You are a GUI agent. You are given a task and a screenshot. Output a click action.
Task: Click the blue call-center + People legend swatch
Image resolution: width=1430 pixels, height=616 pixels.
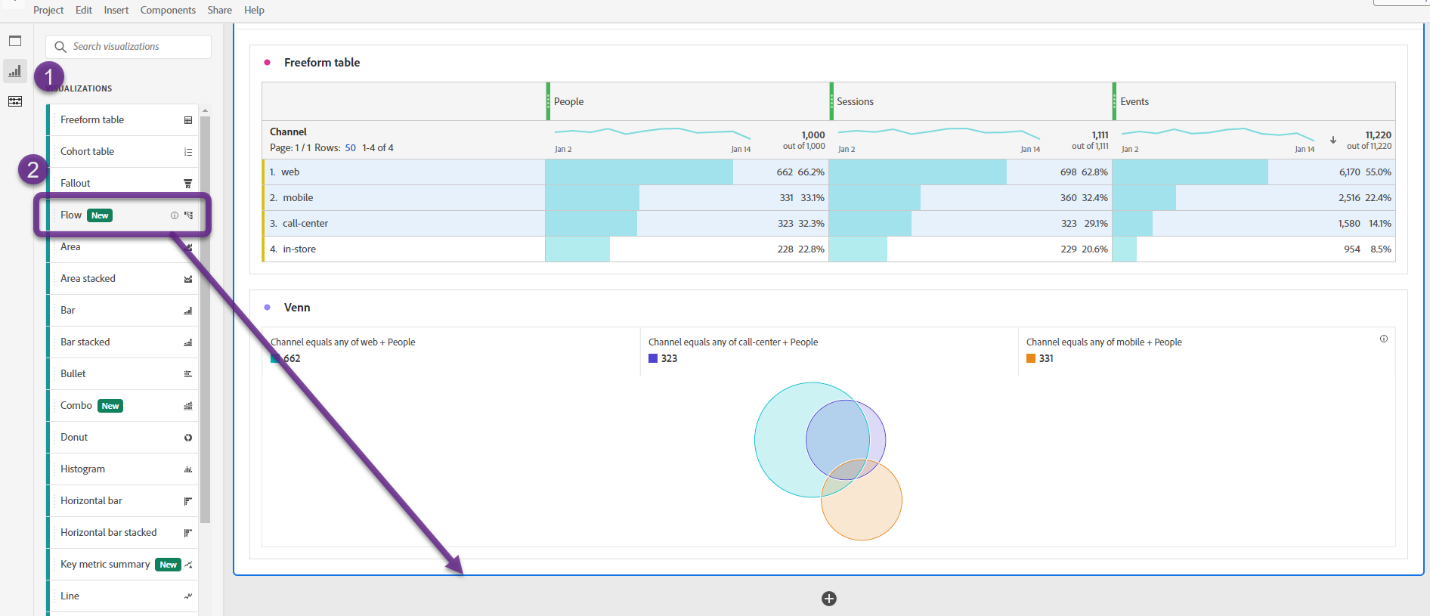pyautogui.click(x=653, y=358)
